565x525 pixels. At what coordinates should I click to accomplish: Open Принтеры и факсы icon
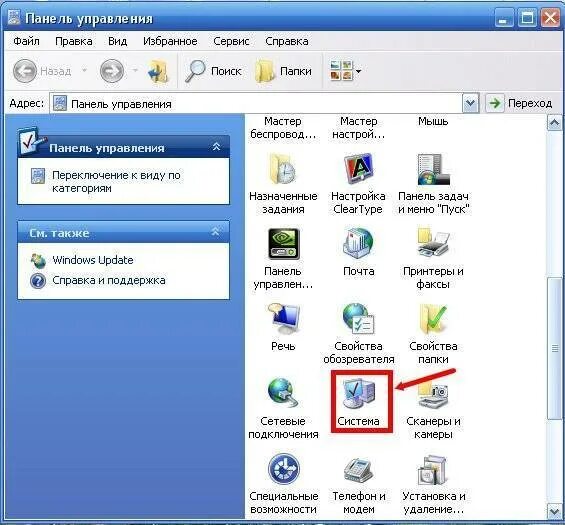[433, 244]
